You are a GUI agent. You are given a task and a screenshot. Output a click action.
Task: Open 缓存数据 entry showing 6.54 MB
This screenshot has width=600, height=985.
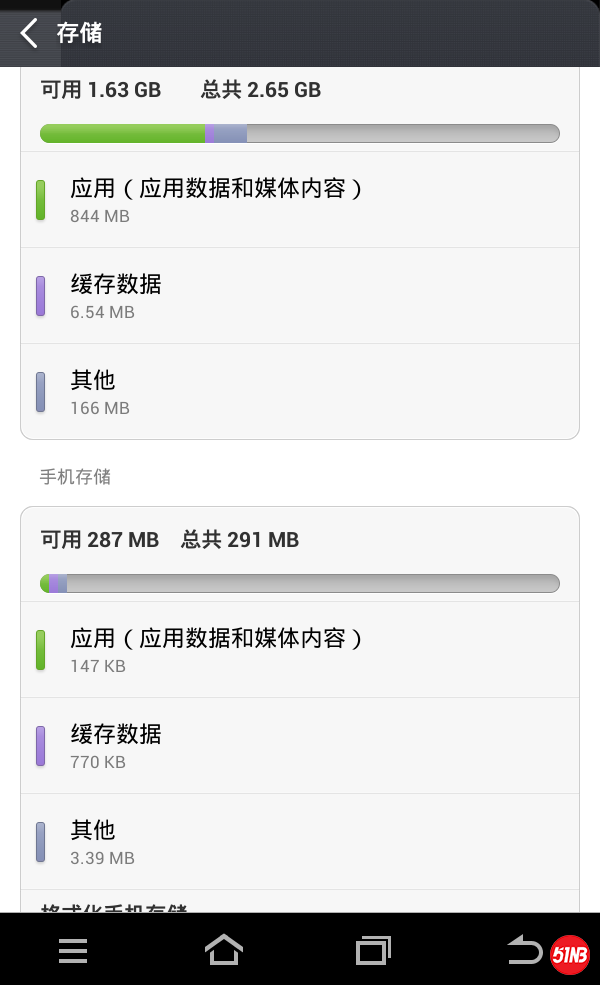click(x=300, y=297)
